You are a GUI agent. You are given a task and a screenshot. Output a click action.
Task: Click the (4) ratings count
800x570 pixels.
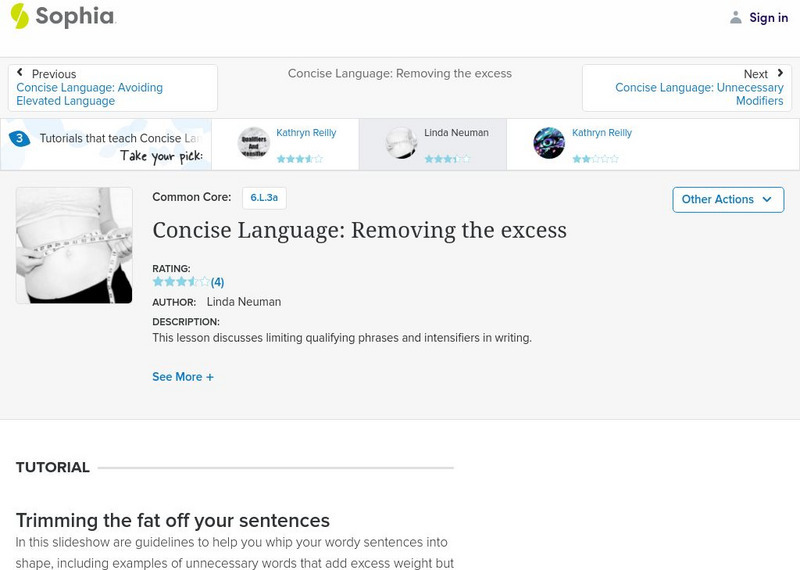point(217,282)
